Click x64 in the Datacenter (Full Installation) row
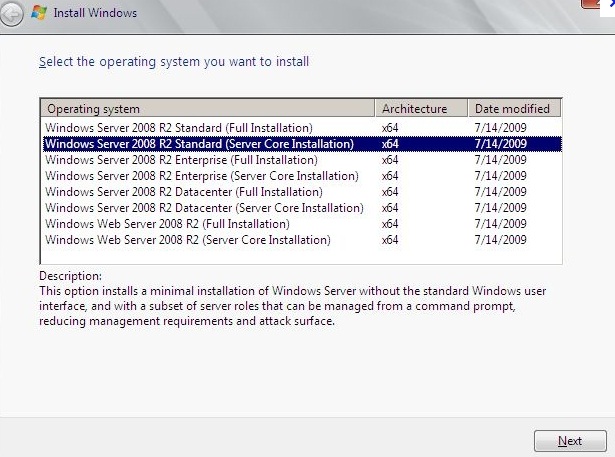 point(390,192)
